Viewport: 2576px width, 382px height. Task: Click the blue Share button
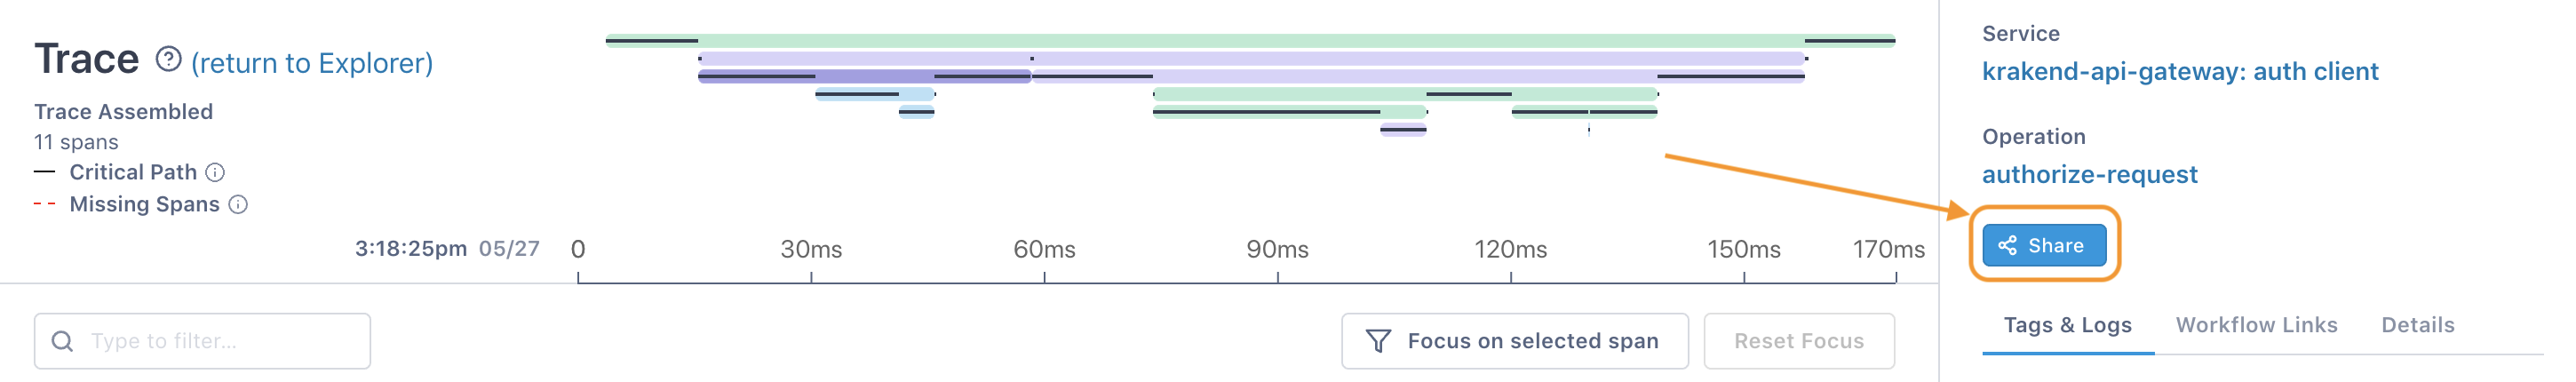point(2044,245)
